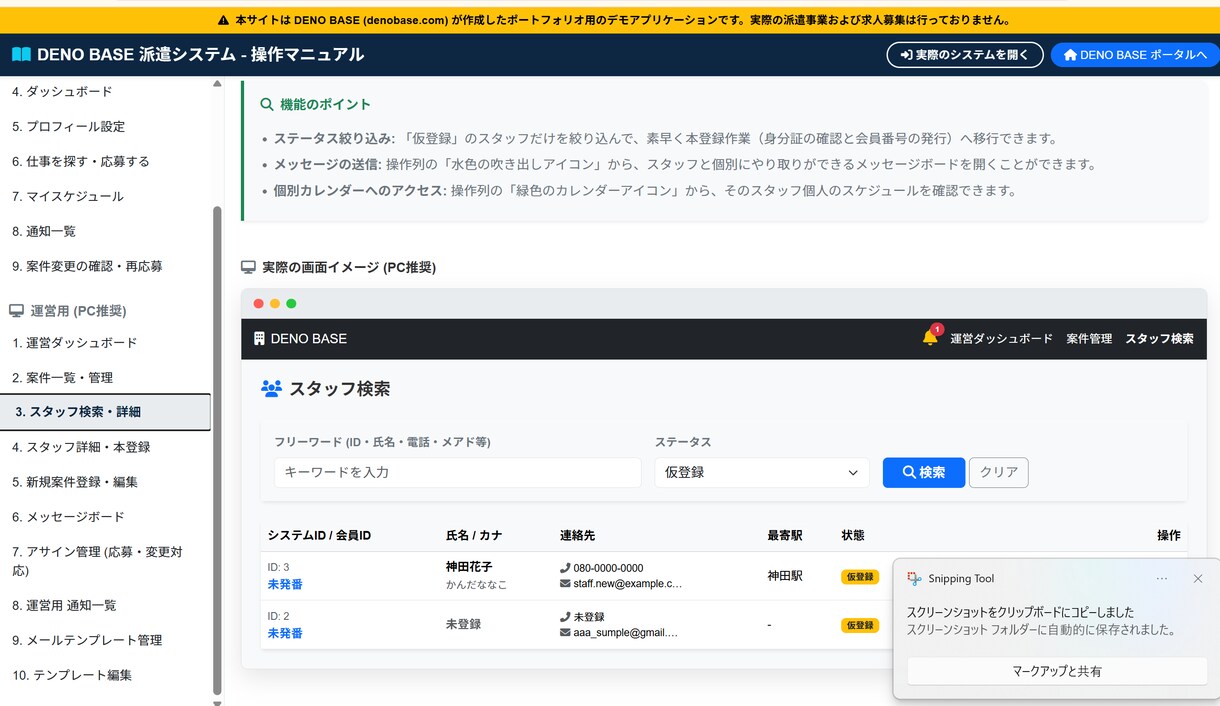Open スタッフ検索 in mock navbar

[x=1160, y=339]
